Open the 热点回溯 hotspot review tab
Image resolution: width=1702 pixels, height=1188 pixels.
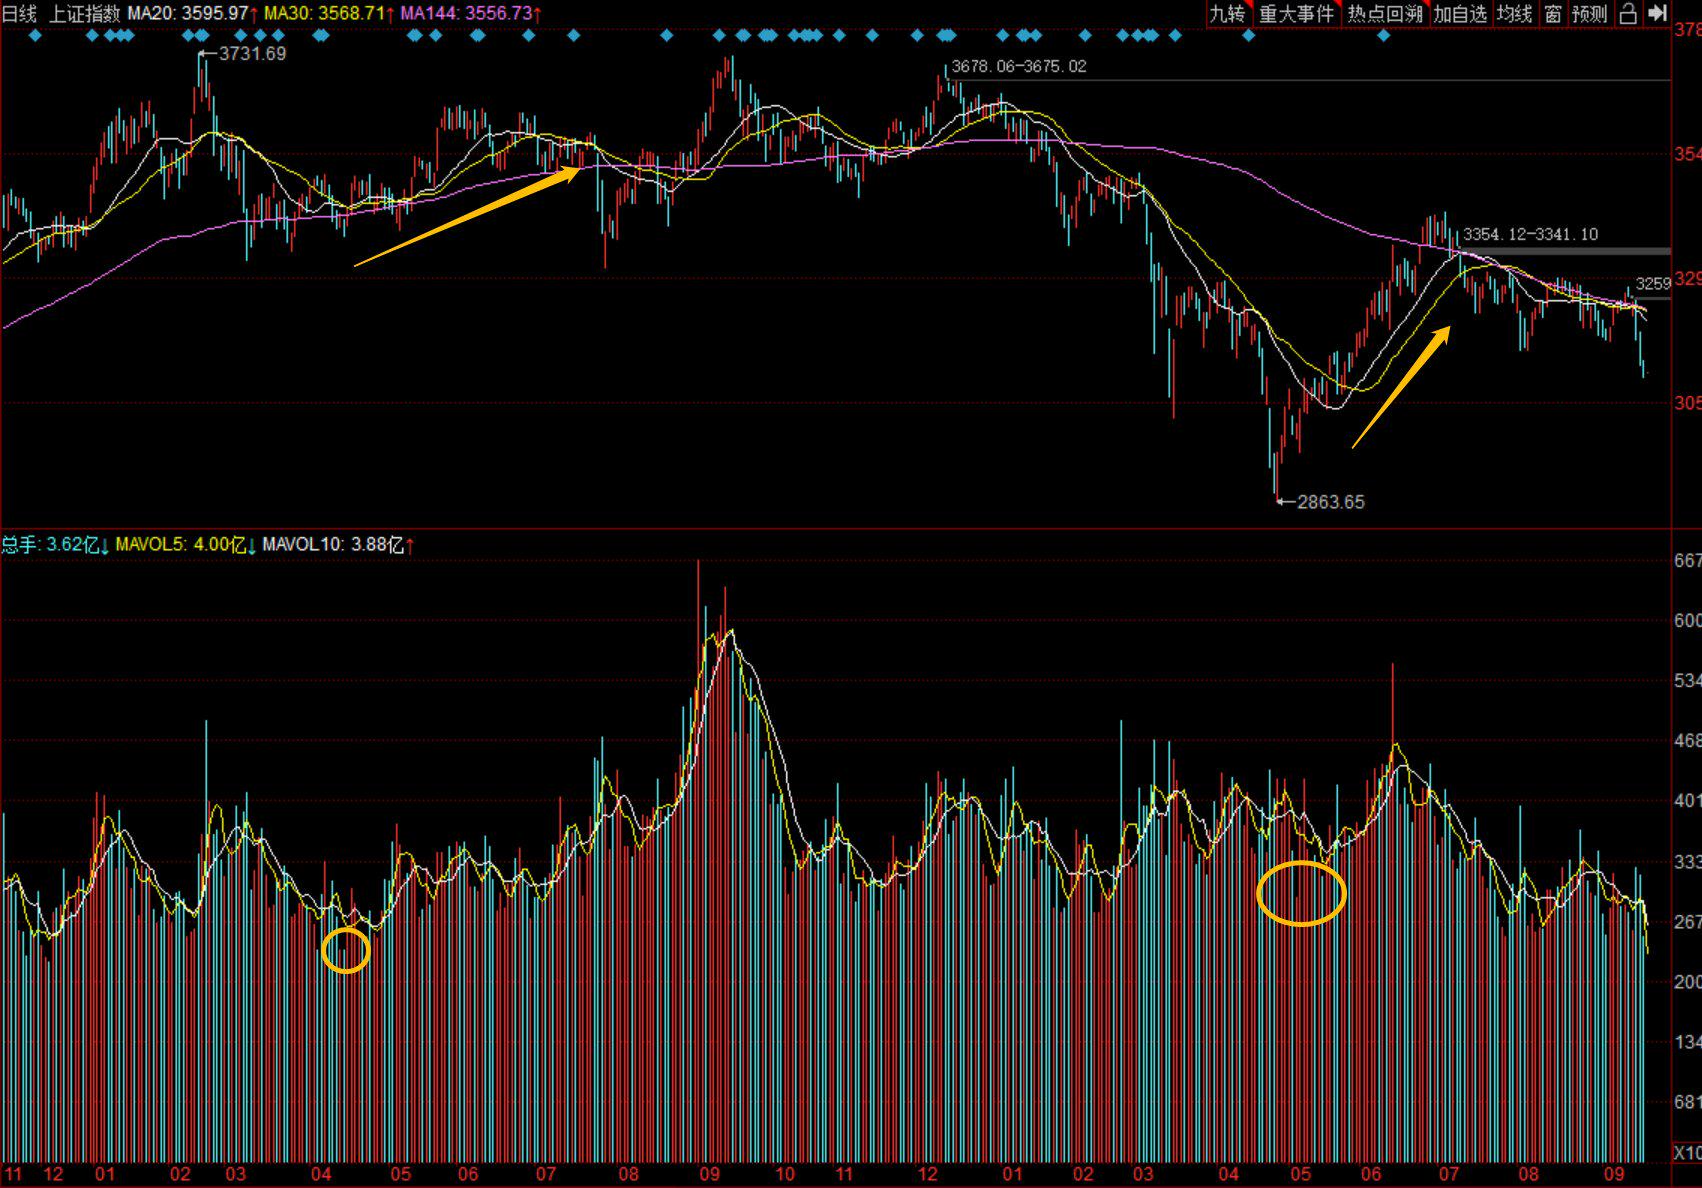tap(1384, 13)
